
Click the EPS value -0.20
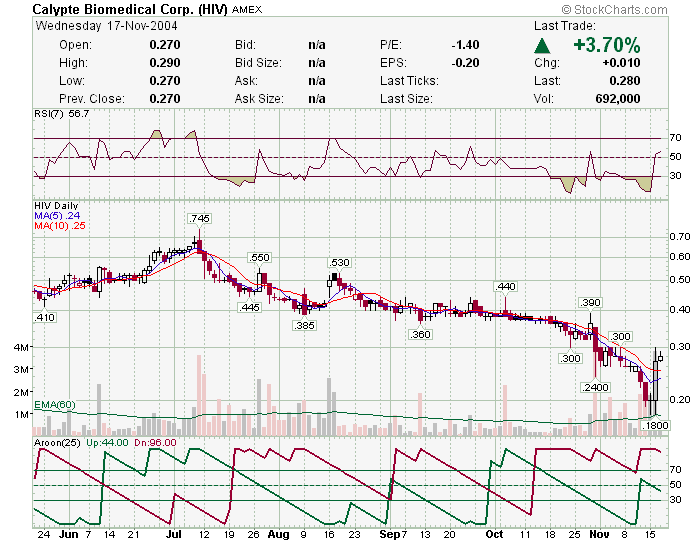pyautogui.click(x=465, y=63)
